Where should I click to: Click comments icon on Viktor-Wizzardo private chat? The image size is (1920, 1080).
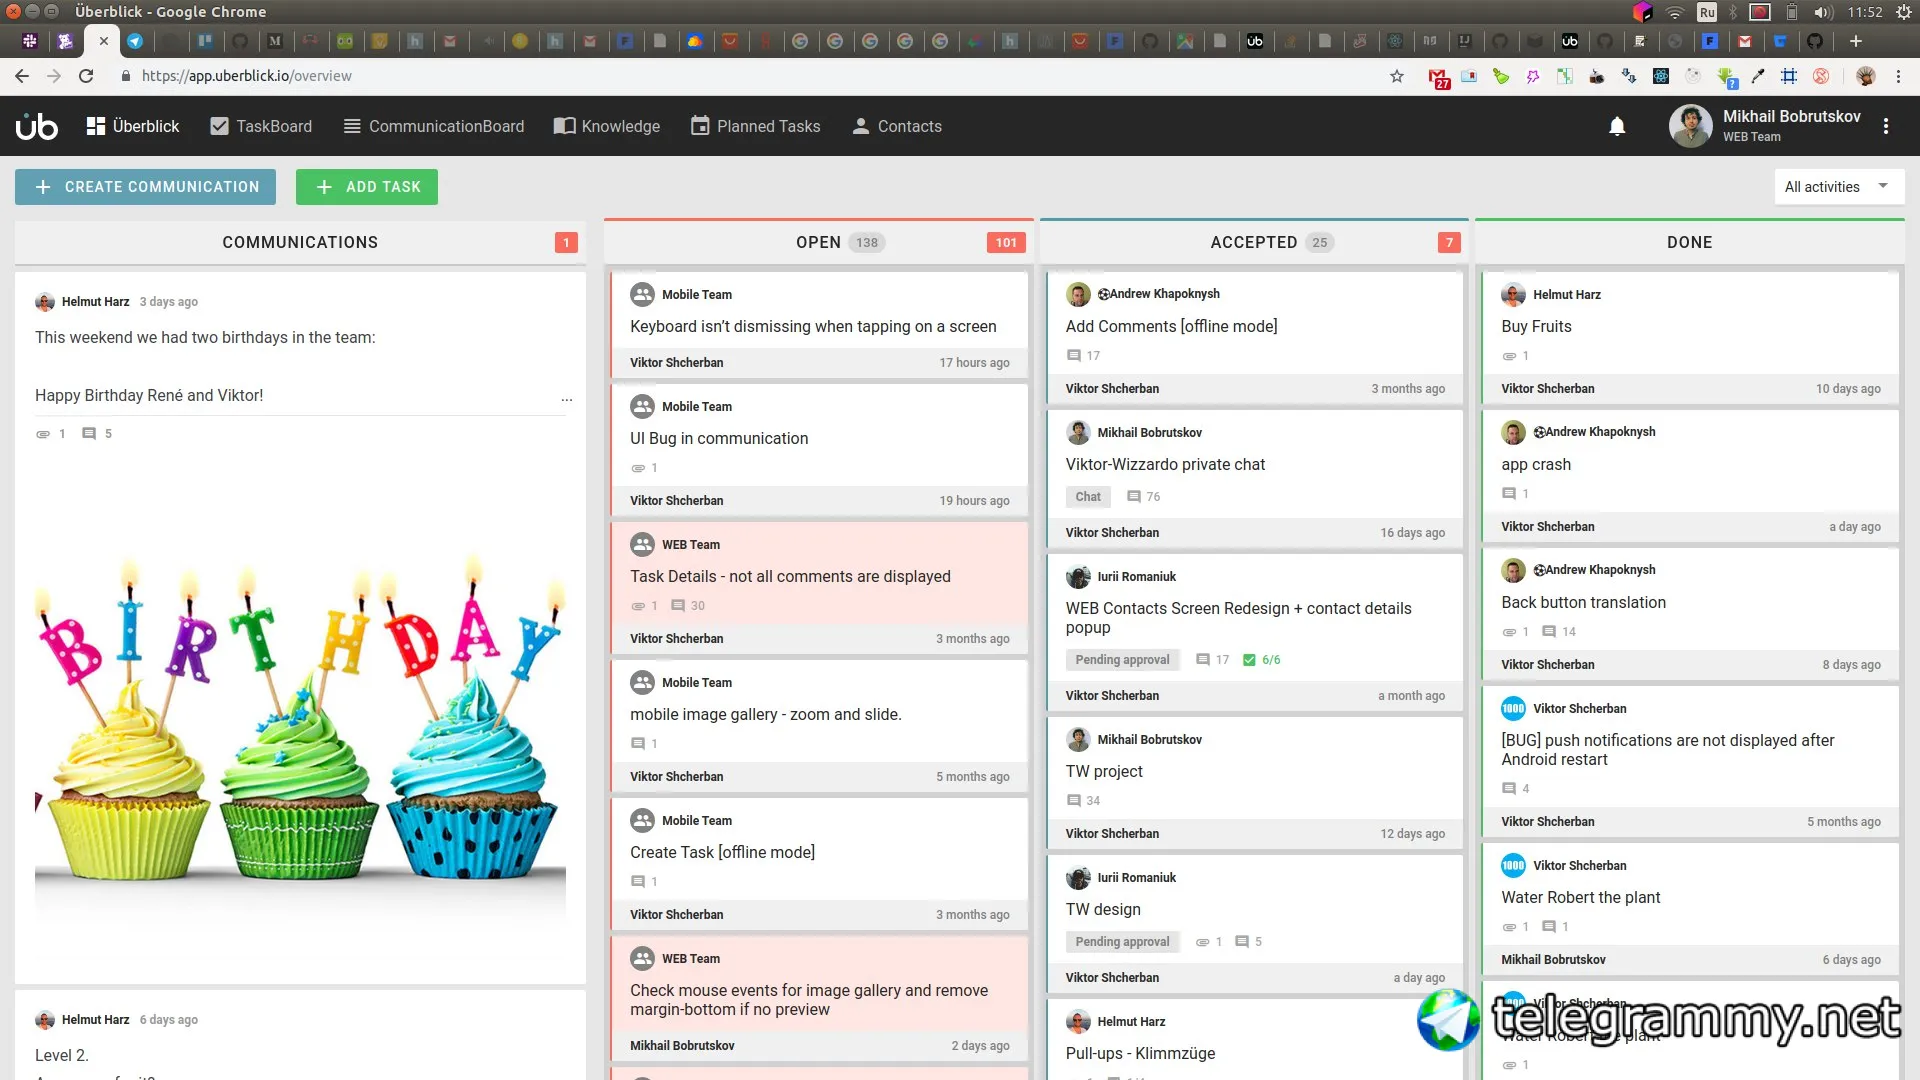[1134, 497]
